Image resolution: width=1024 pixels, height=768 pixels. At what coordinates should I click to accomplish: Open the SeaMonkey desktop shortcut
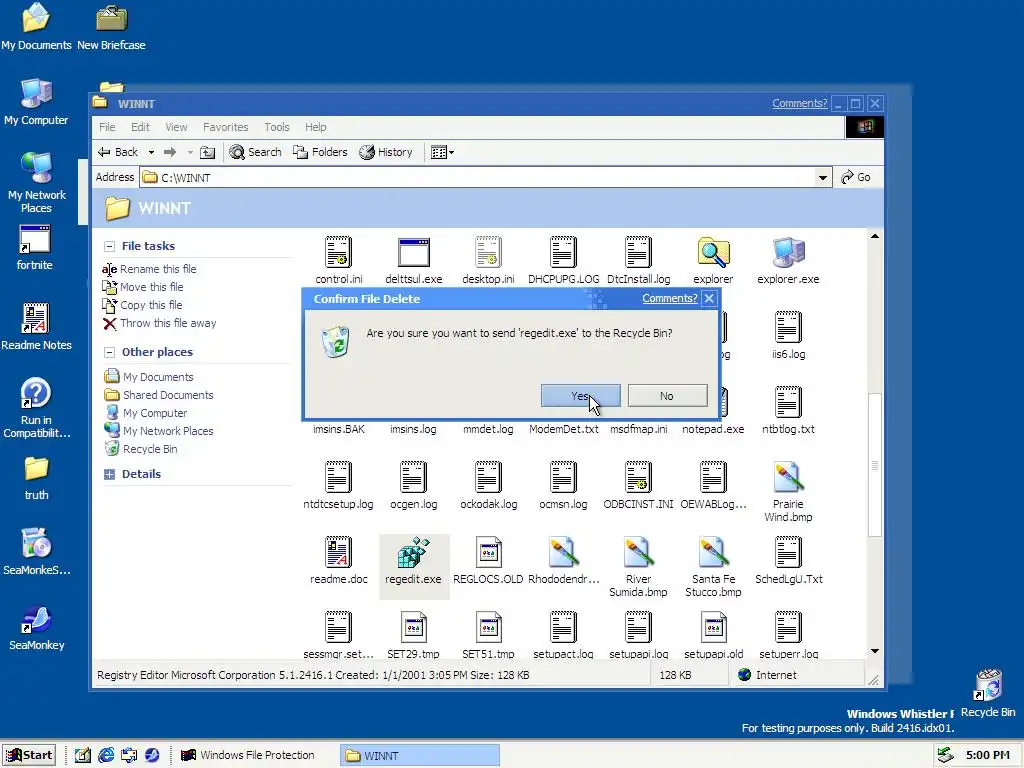[36, 628]
